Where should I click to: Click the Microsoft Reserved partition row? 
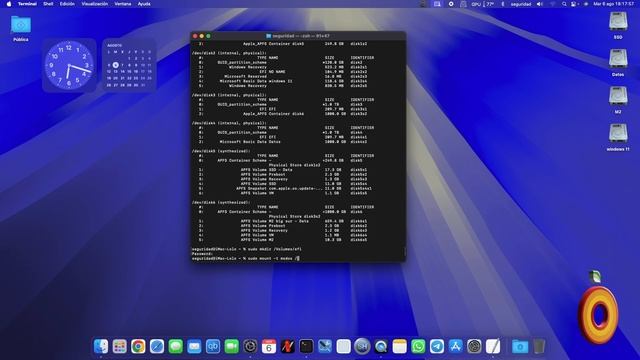click(283, 76)
